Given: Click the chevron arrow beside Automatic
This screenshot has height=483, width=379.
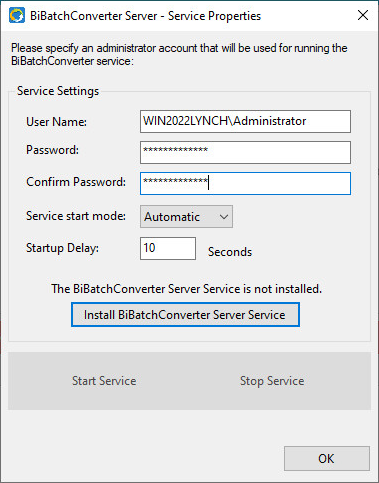Looking at the screenshot, I should (224, 217).
